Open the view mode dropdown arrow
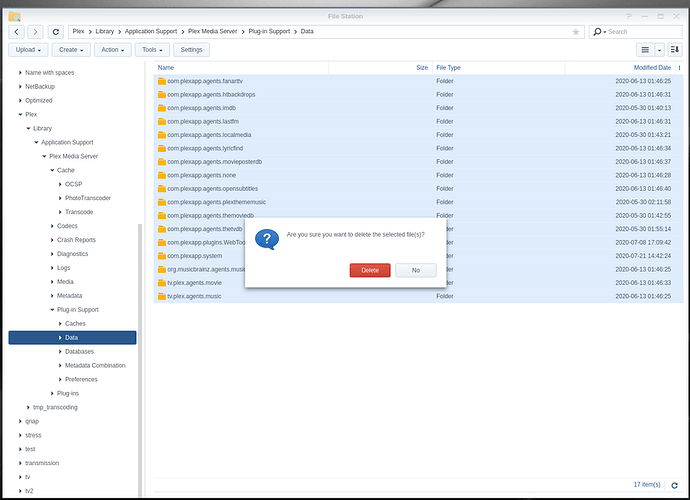Viewport: 690px width, 500px height. [659, 50]
